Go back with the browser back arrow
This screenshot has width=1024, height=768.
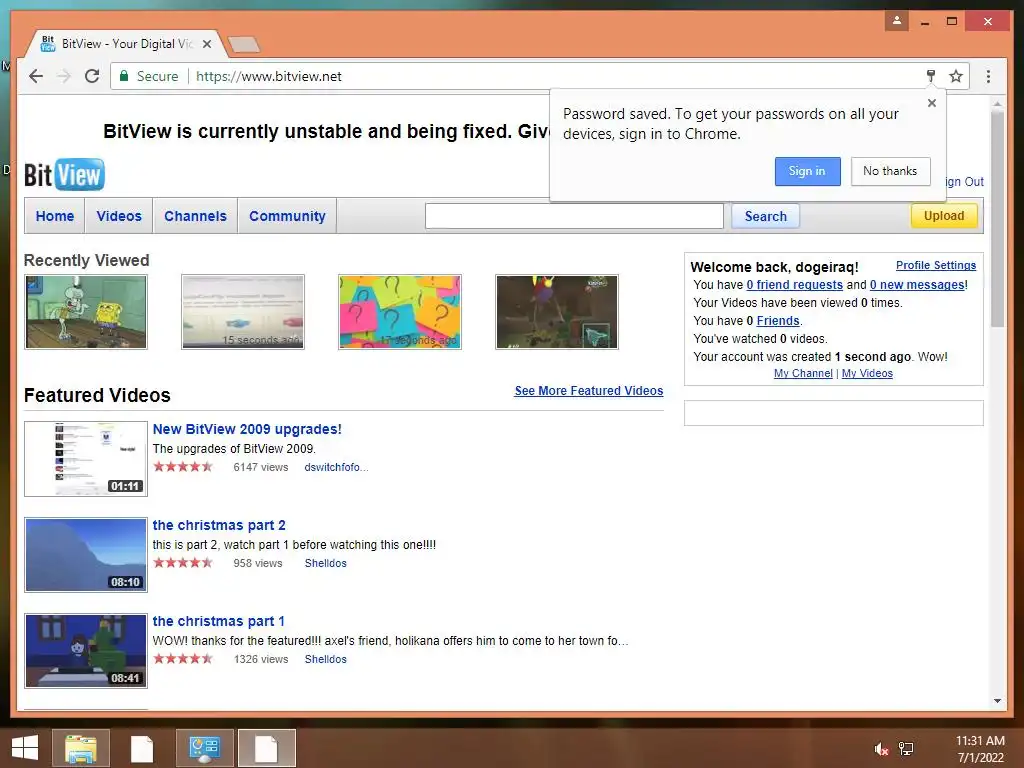tap(36, 76)
